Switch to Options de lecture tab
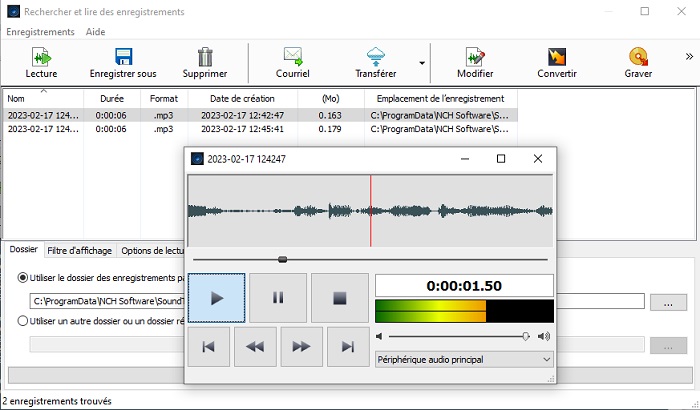This screenshot has height=410, width=700. (x=151, y=251)
